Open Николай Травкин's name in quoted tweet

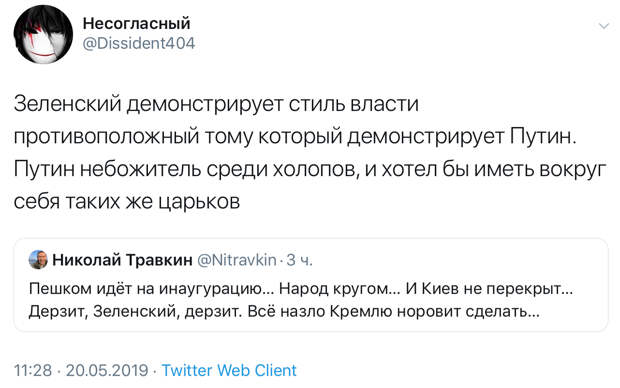[x=122, y=260]
